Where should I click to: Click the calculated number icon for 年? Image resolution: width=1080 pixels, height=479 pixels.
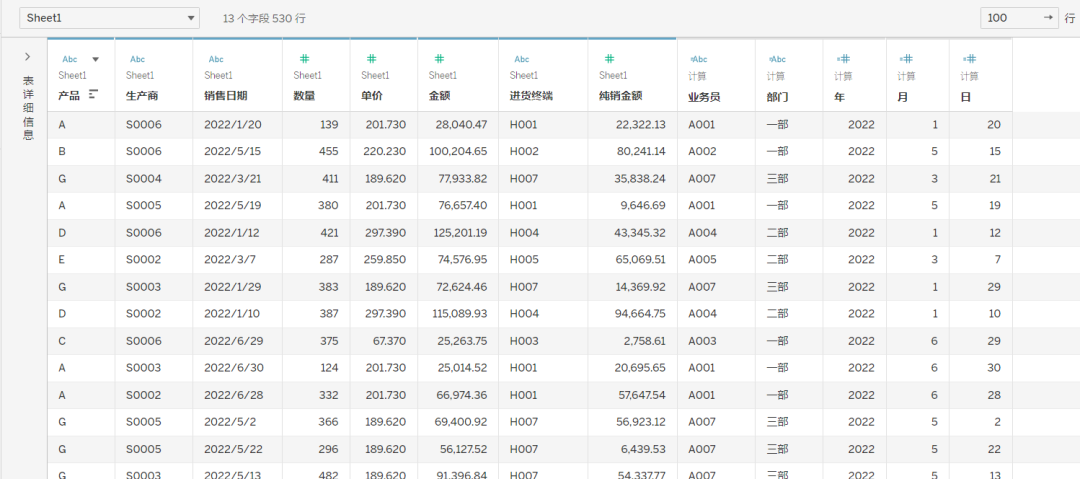click(x=843, y=59)
